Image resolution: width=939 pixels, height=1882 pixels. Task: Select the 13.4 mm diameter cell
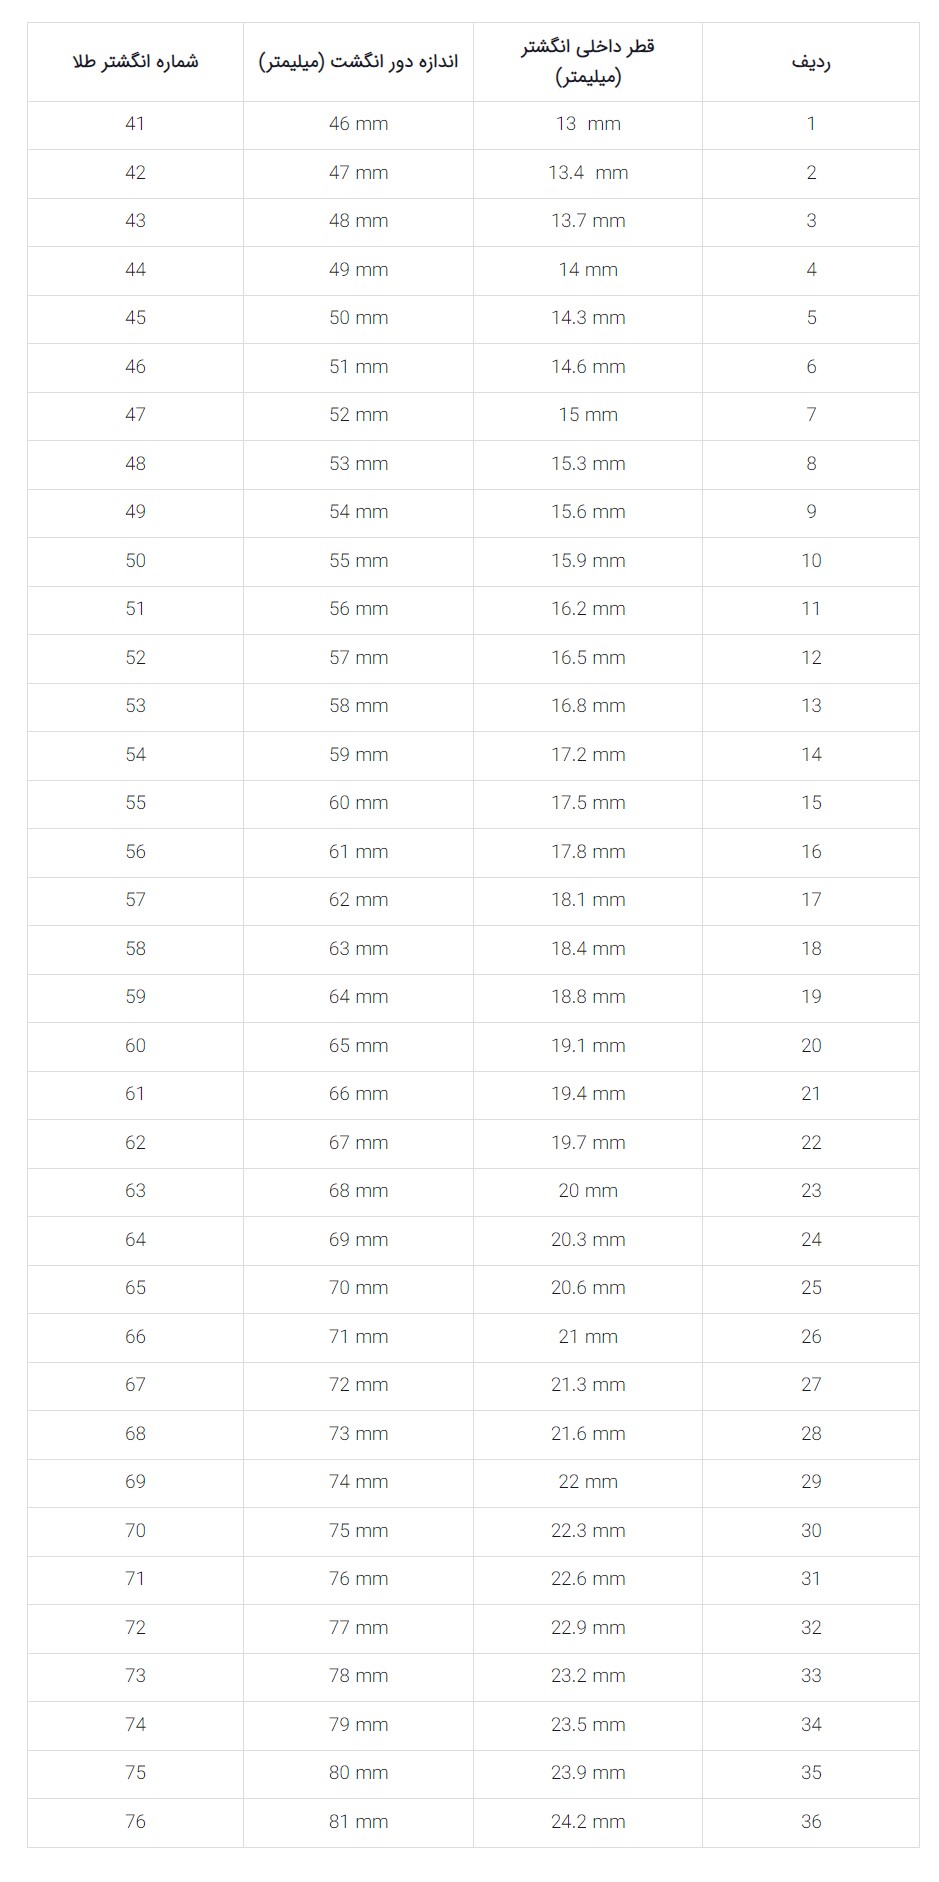(x=588, y=173)
